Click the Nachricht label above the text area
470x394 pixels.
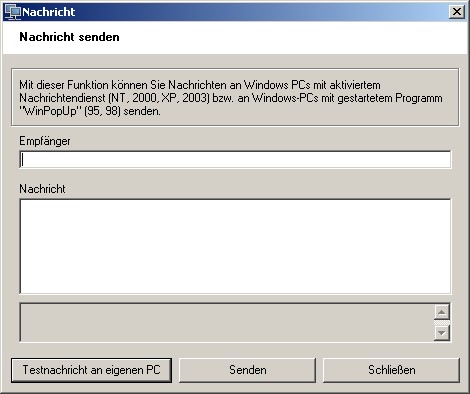[x=42, y=189]
